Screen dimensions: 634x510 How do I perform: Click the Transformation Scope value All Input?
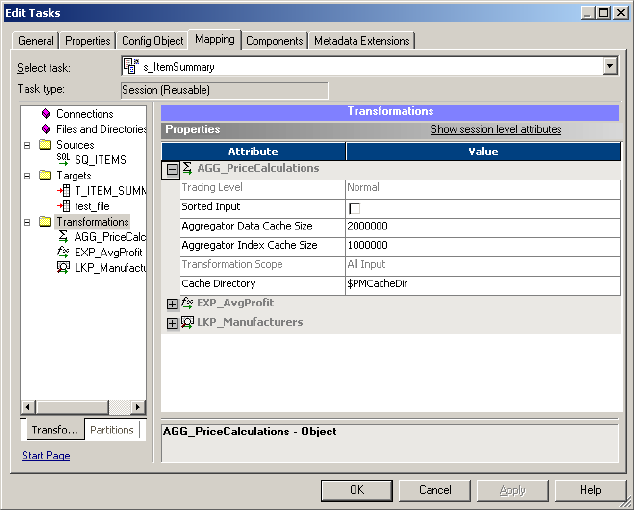(x=483, y=265)
